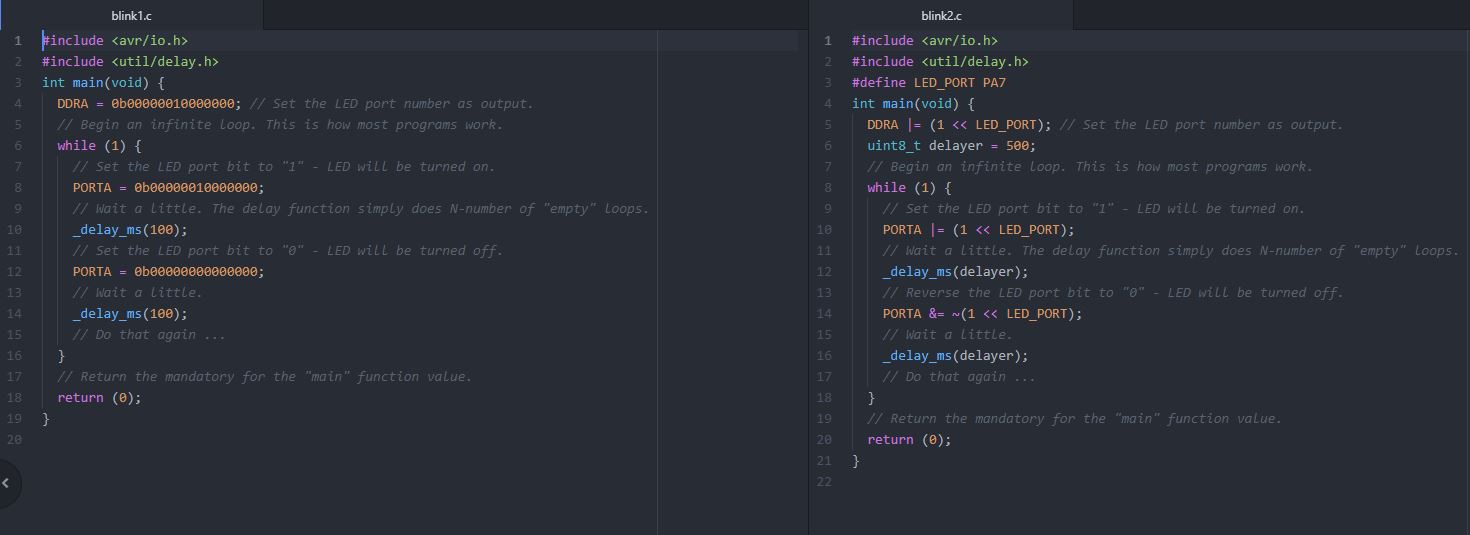Click 'DDRA = 0b00000010000000;' in blink1.c
The width and height of the screenshot is (1470, 535).
[149, 104]
